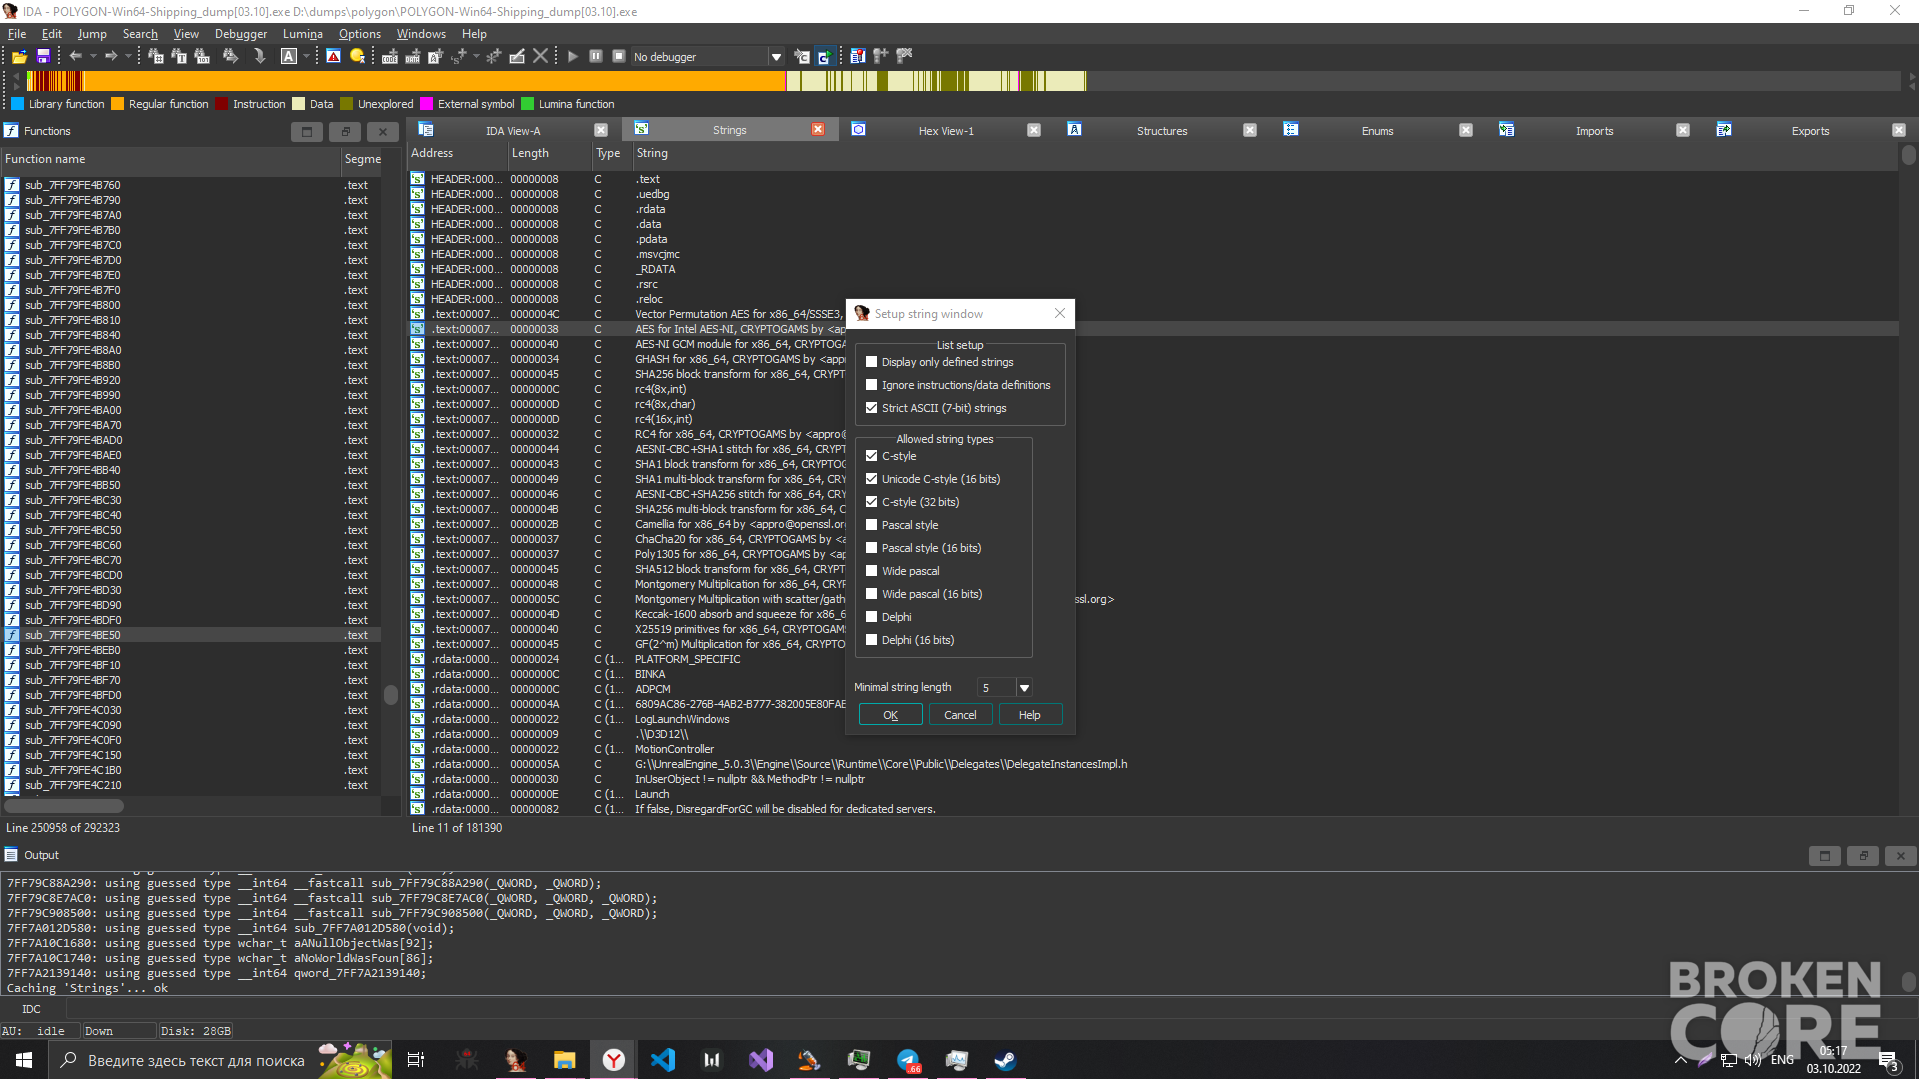Expand the jump back history arrow
The image size is (1919, 1079).
point(92,57)
